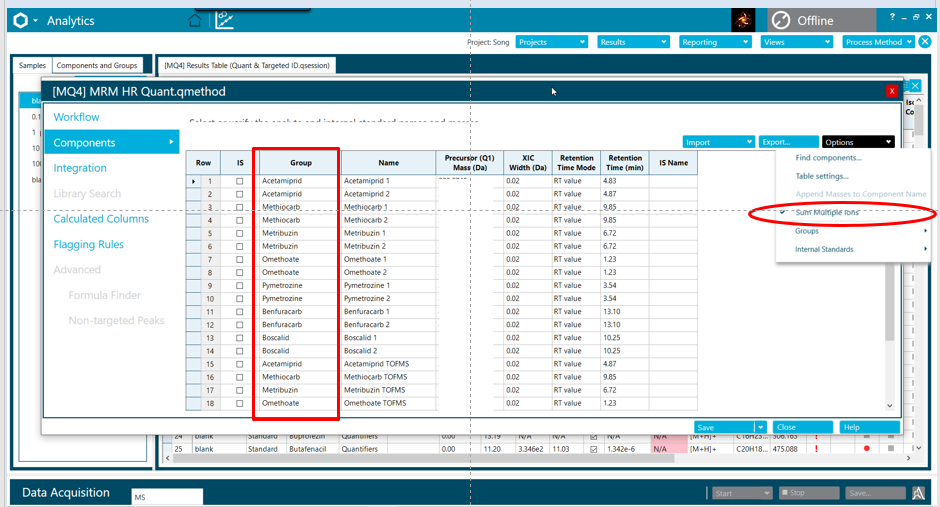Tick the IS checkbox for Acetamiprid 1
The height and width of the screenshot is (507, 940).
pos(240,181)
